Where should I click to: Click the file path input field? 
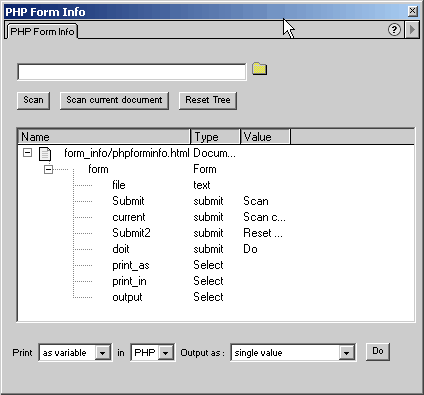[132, 72]
